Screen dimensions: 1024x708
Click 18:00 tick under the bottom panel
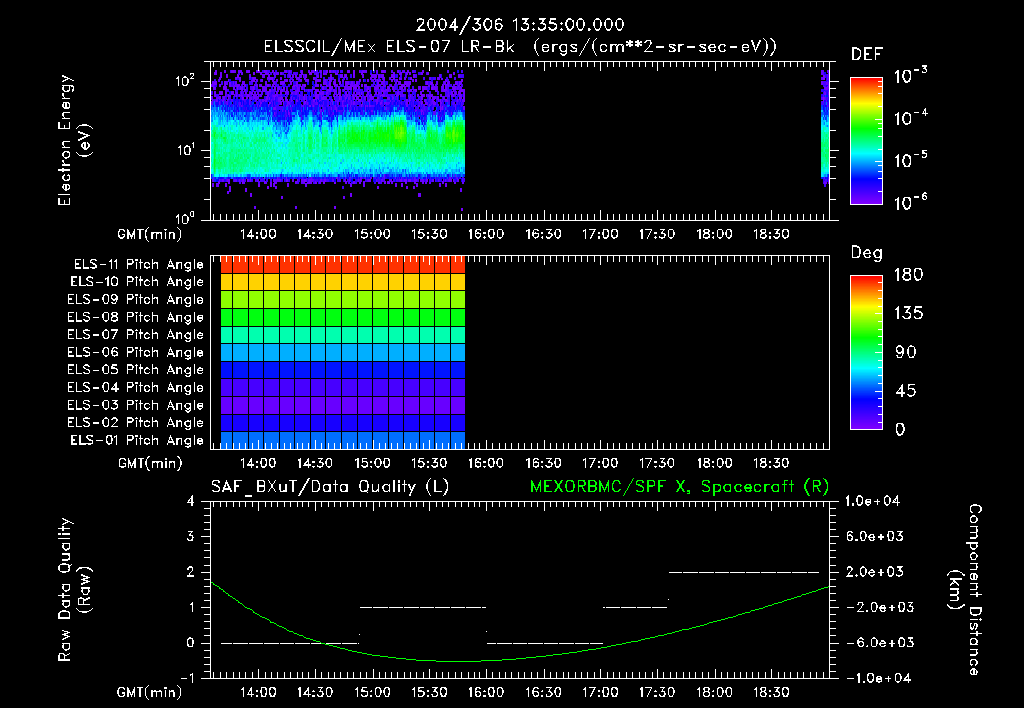(714, 692)
